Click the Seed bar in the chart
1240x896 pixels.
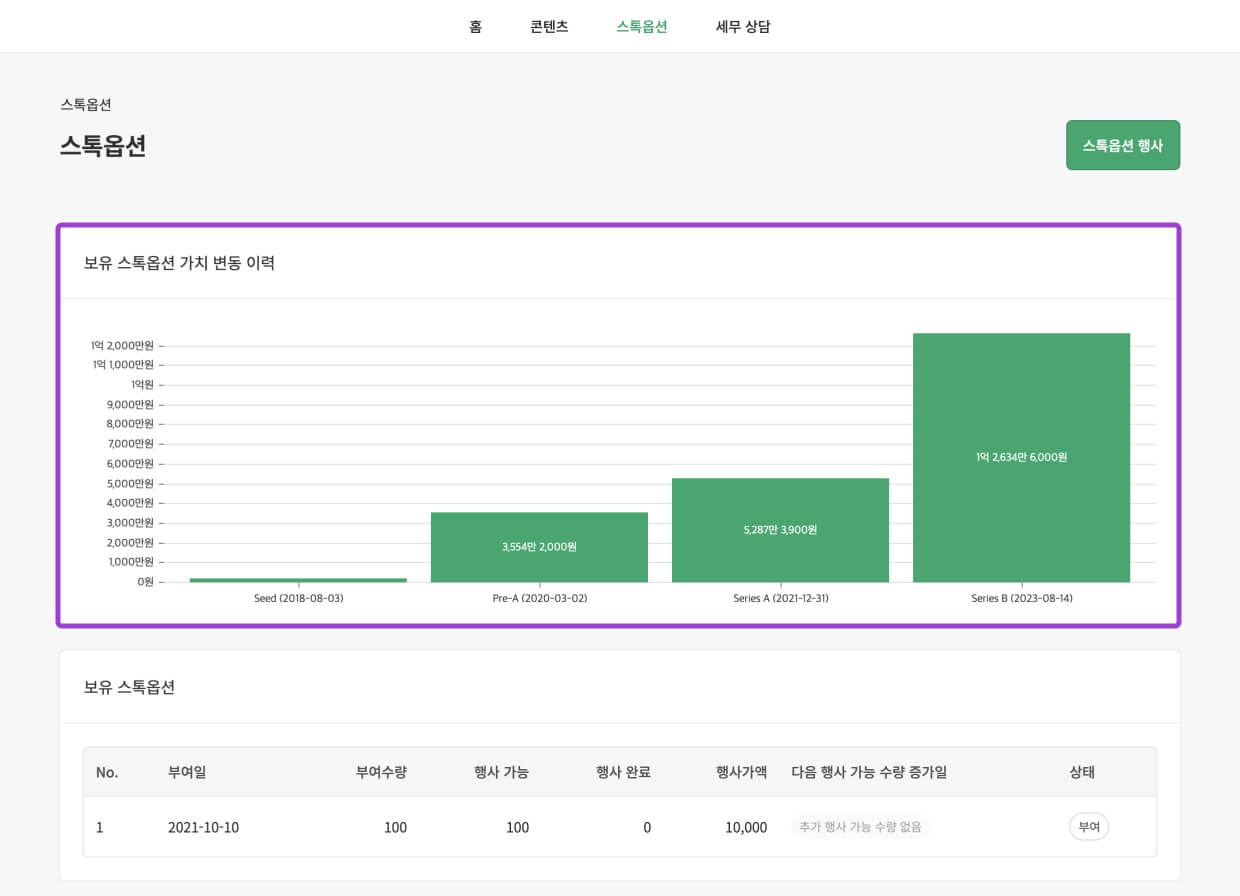(298, 579)
